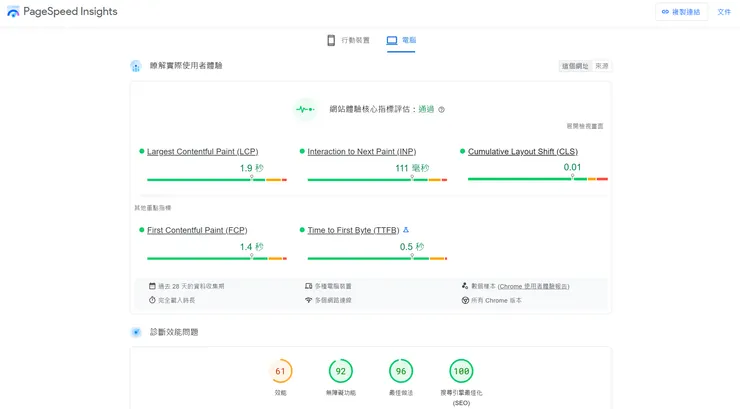The width and height of the screenshot is (740, 409).
Task: Expand the view via 展開檢視畫面
Action: click(585, 126)
